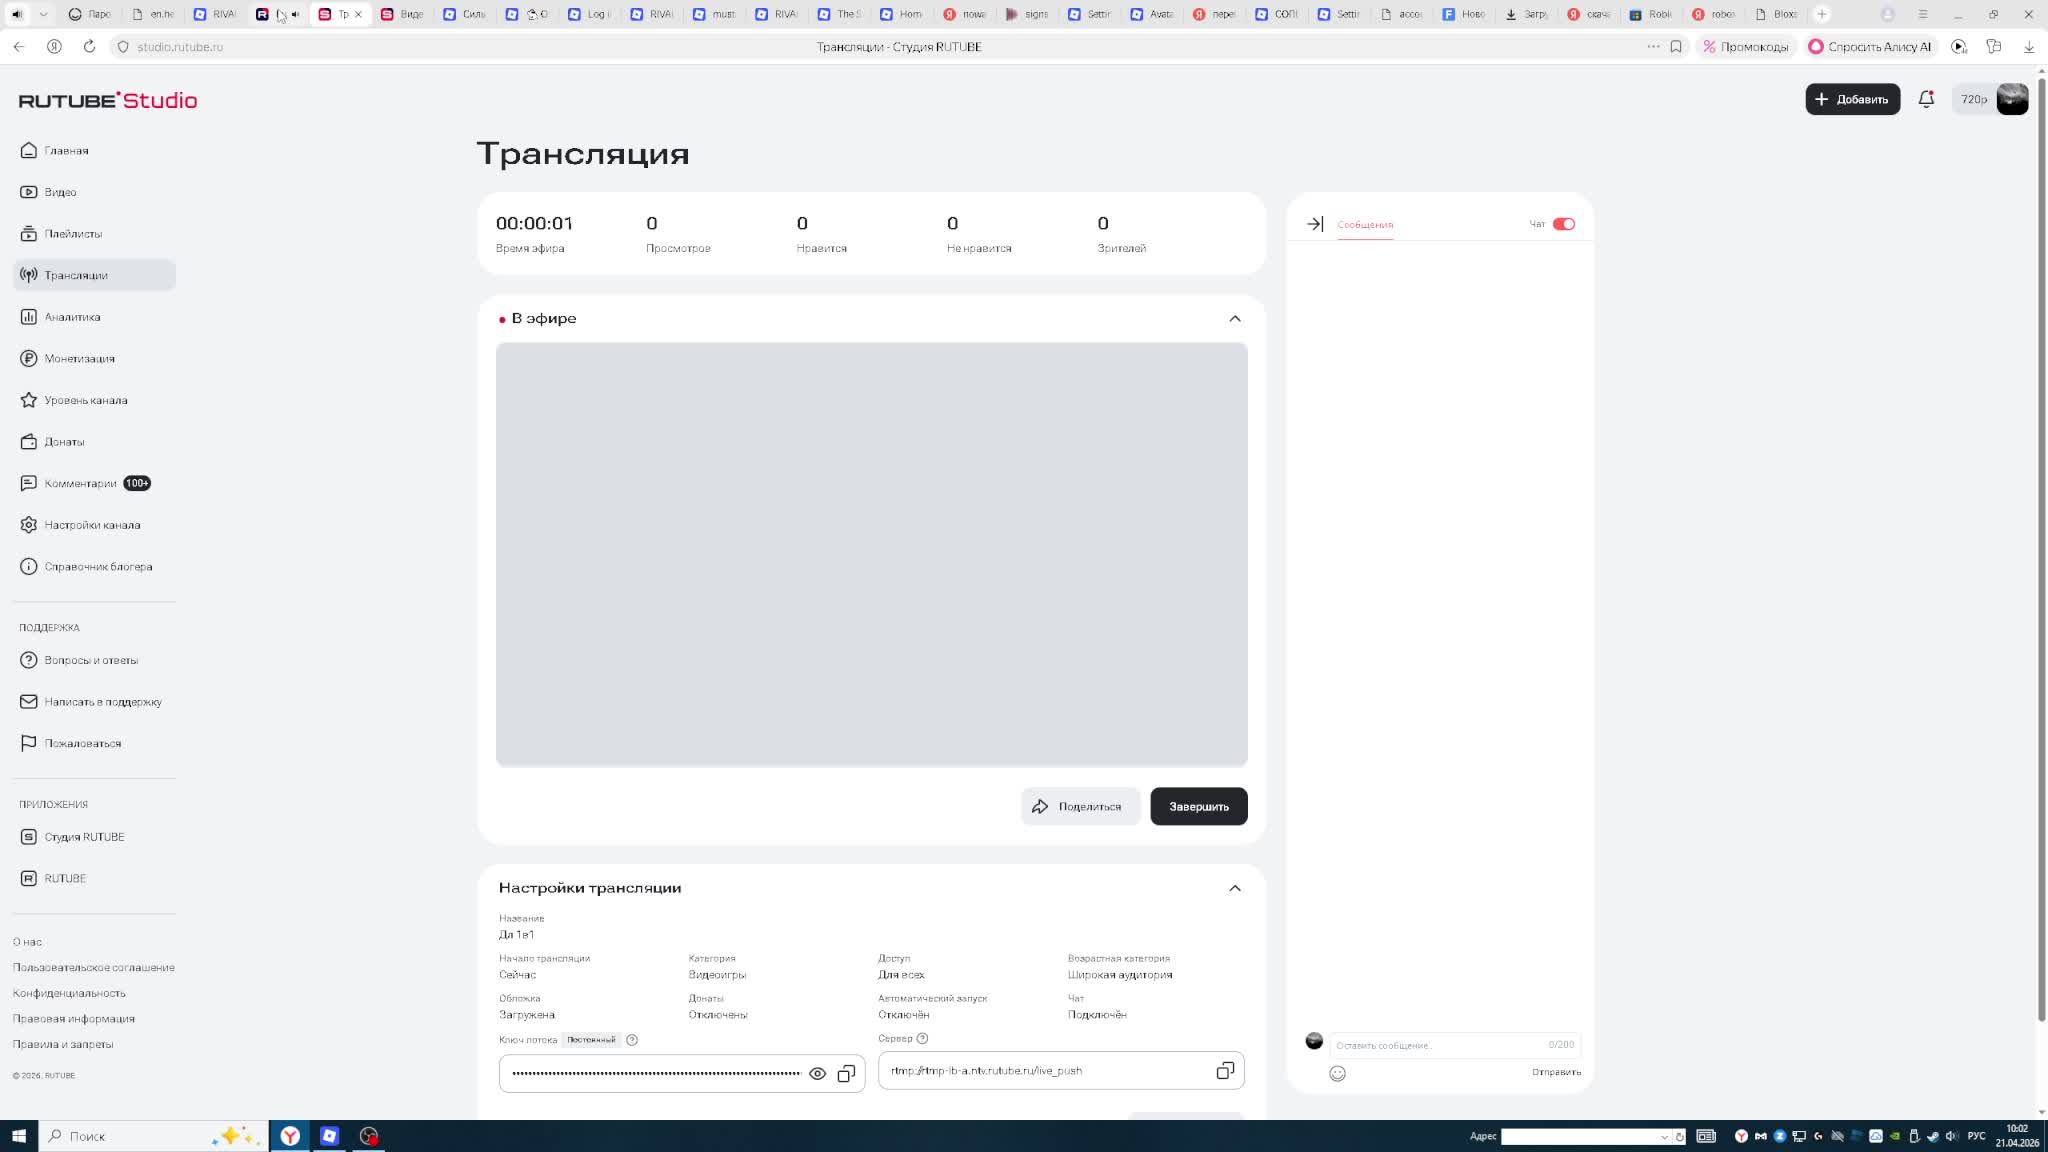2048x1152 pixels.
Task: Reveal the hidden stream key
Action: (x=817, y=1073)
